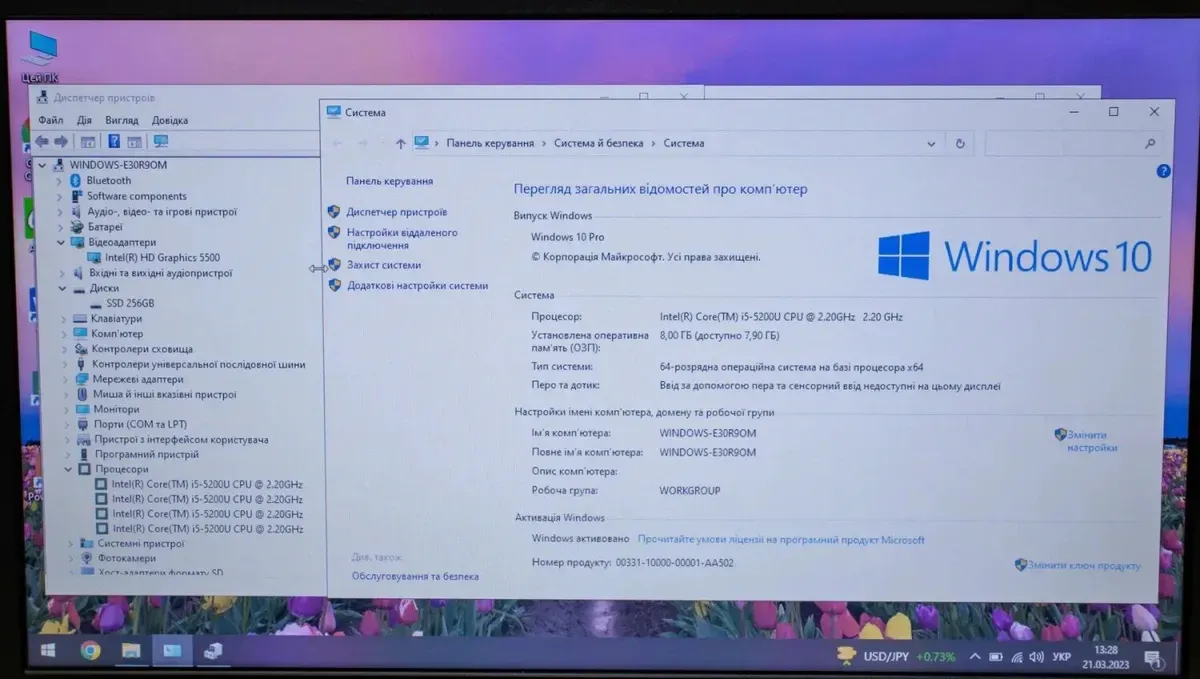Image resolution: width=1200 pixels, height=679 pixels.
Task: Click the Змінити ключ продукту link
Action: [x=1083, y=566]
